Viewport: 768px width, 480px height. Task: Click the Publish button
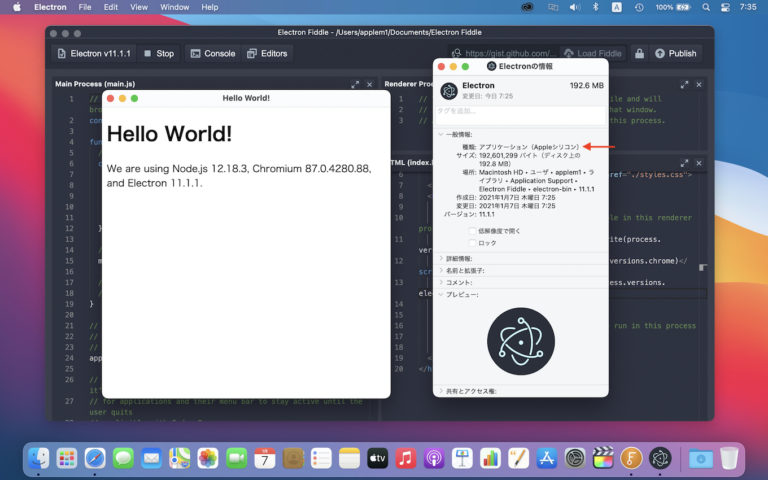click(x=675, y=54)
